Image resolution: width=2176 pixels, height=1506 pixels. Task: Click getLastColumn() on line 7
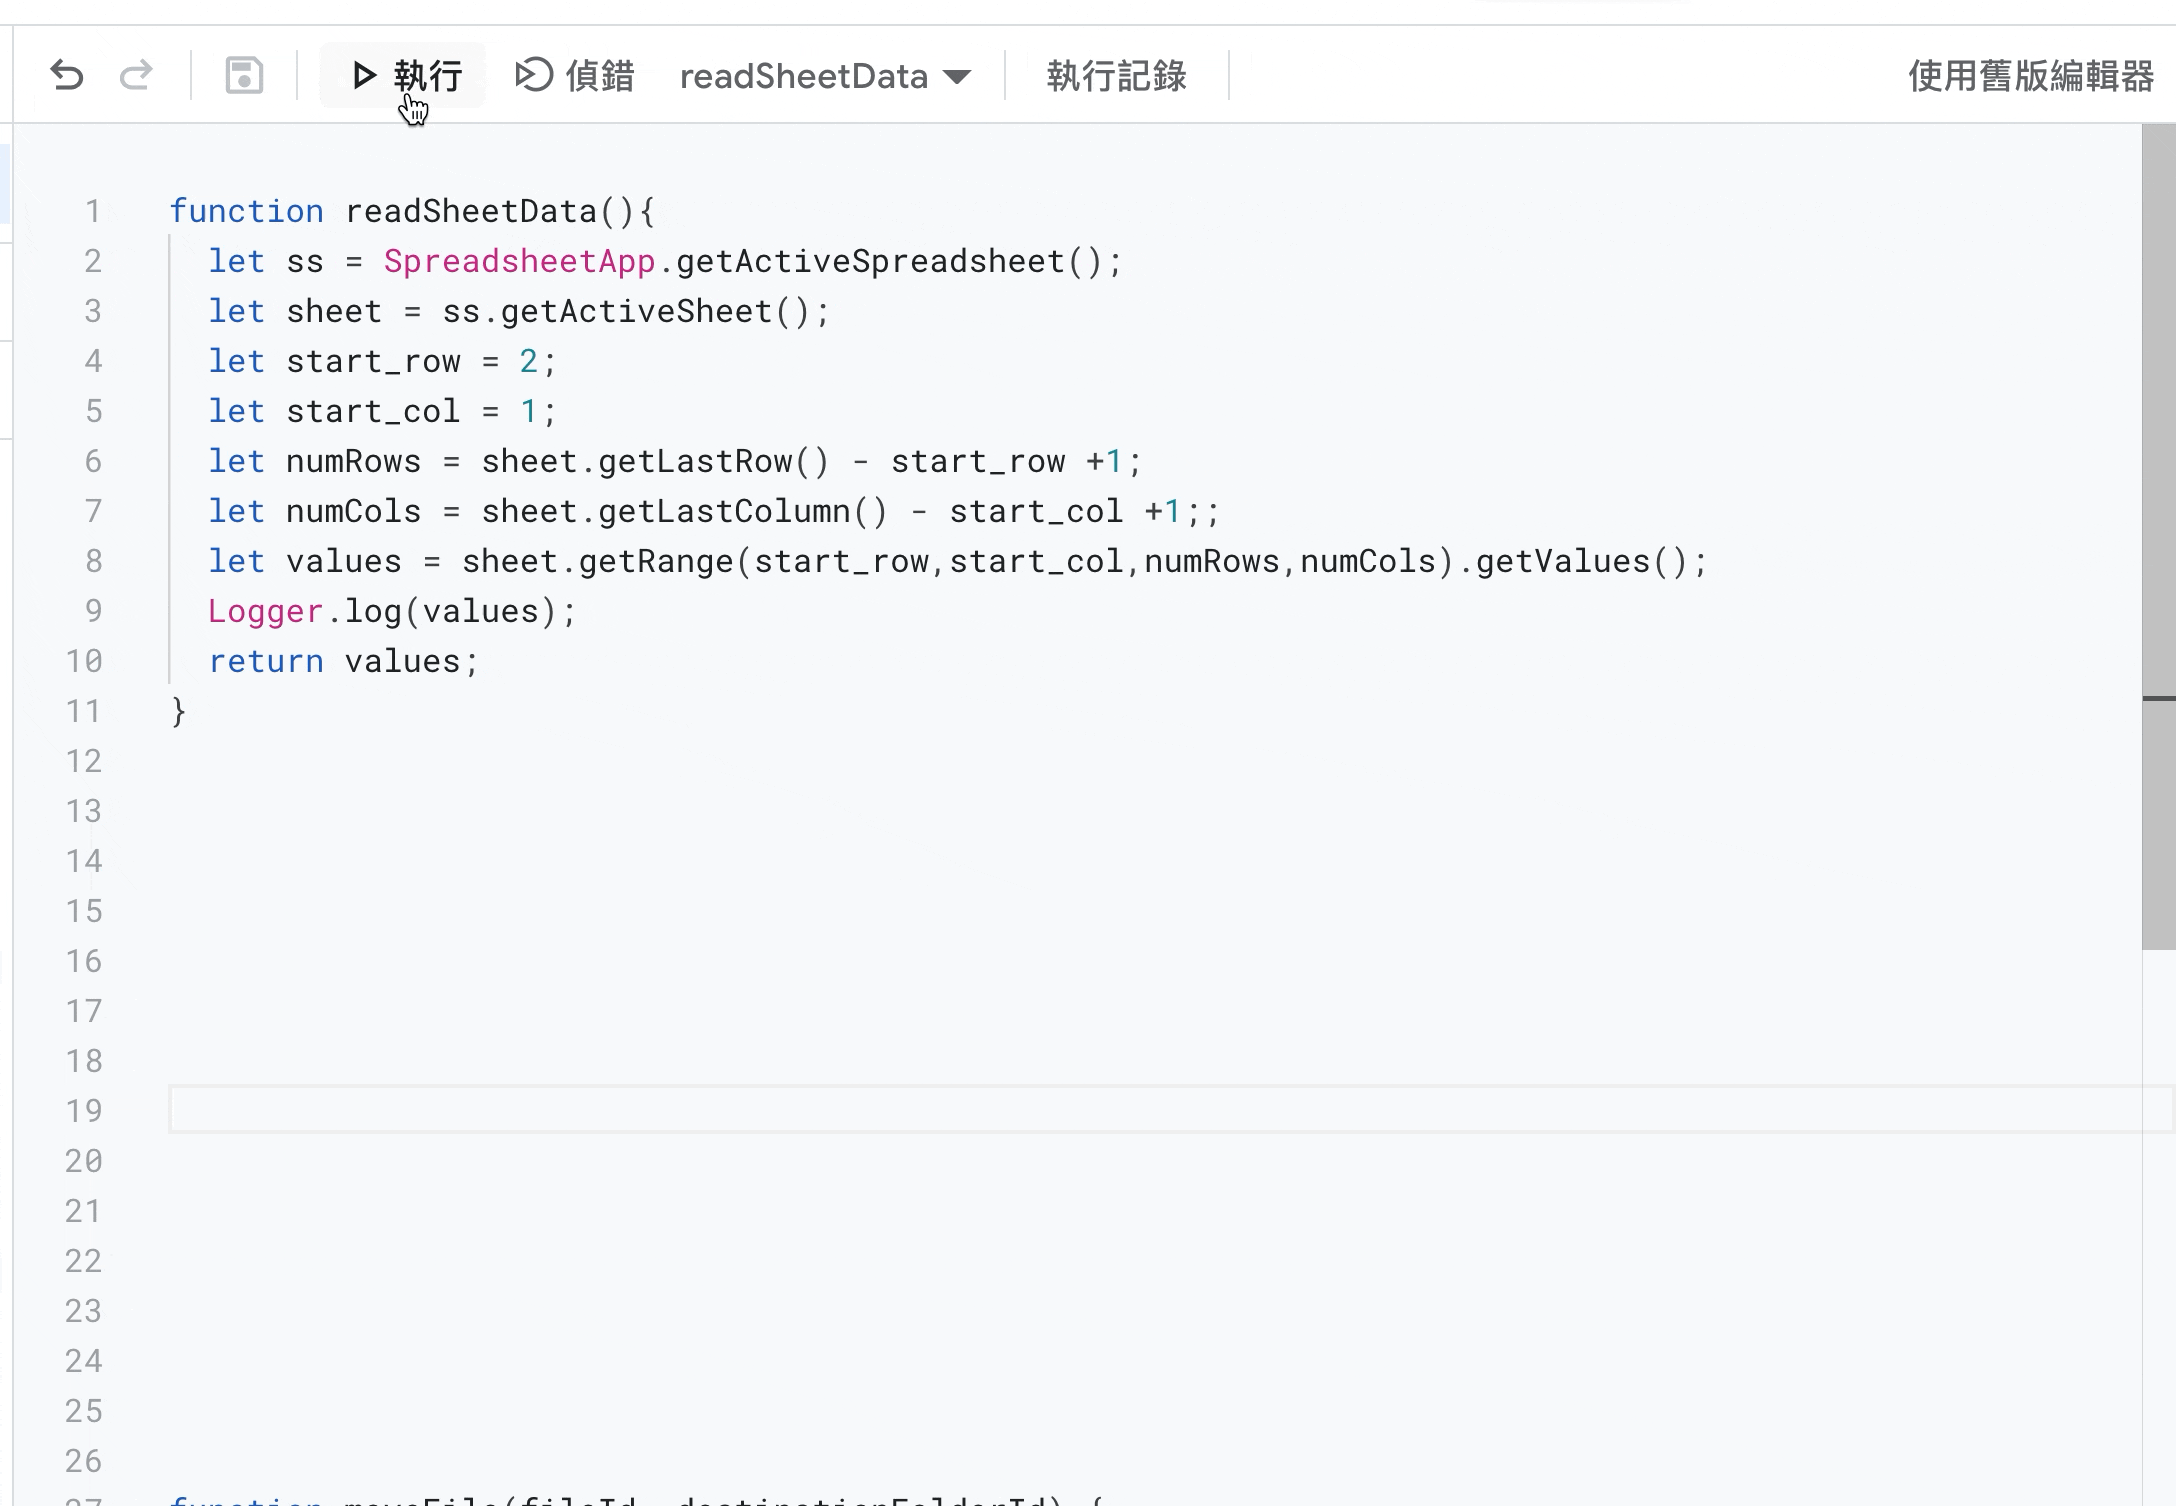point(742,511)
